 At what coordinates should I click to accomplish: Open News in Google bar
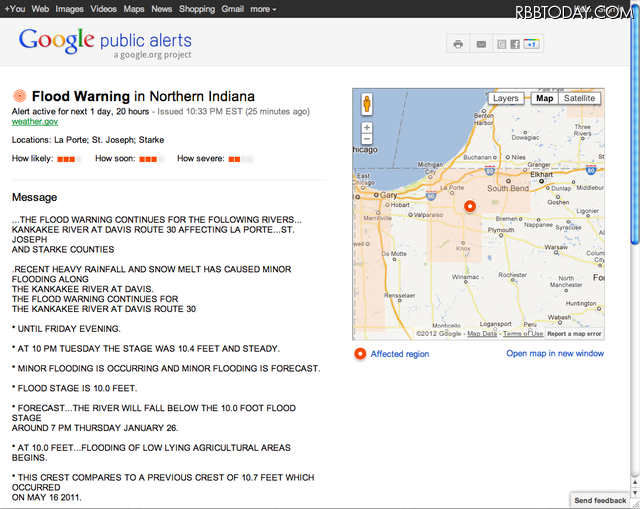pyautogui.click(x=162, y=9)
